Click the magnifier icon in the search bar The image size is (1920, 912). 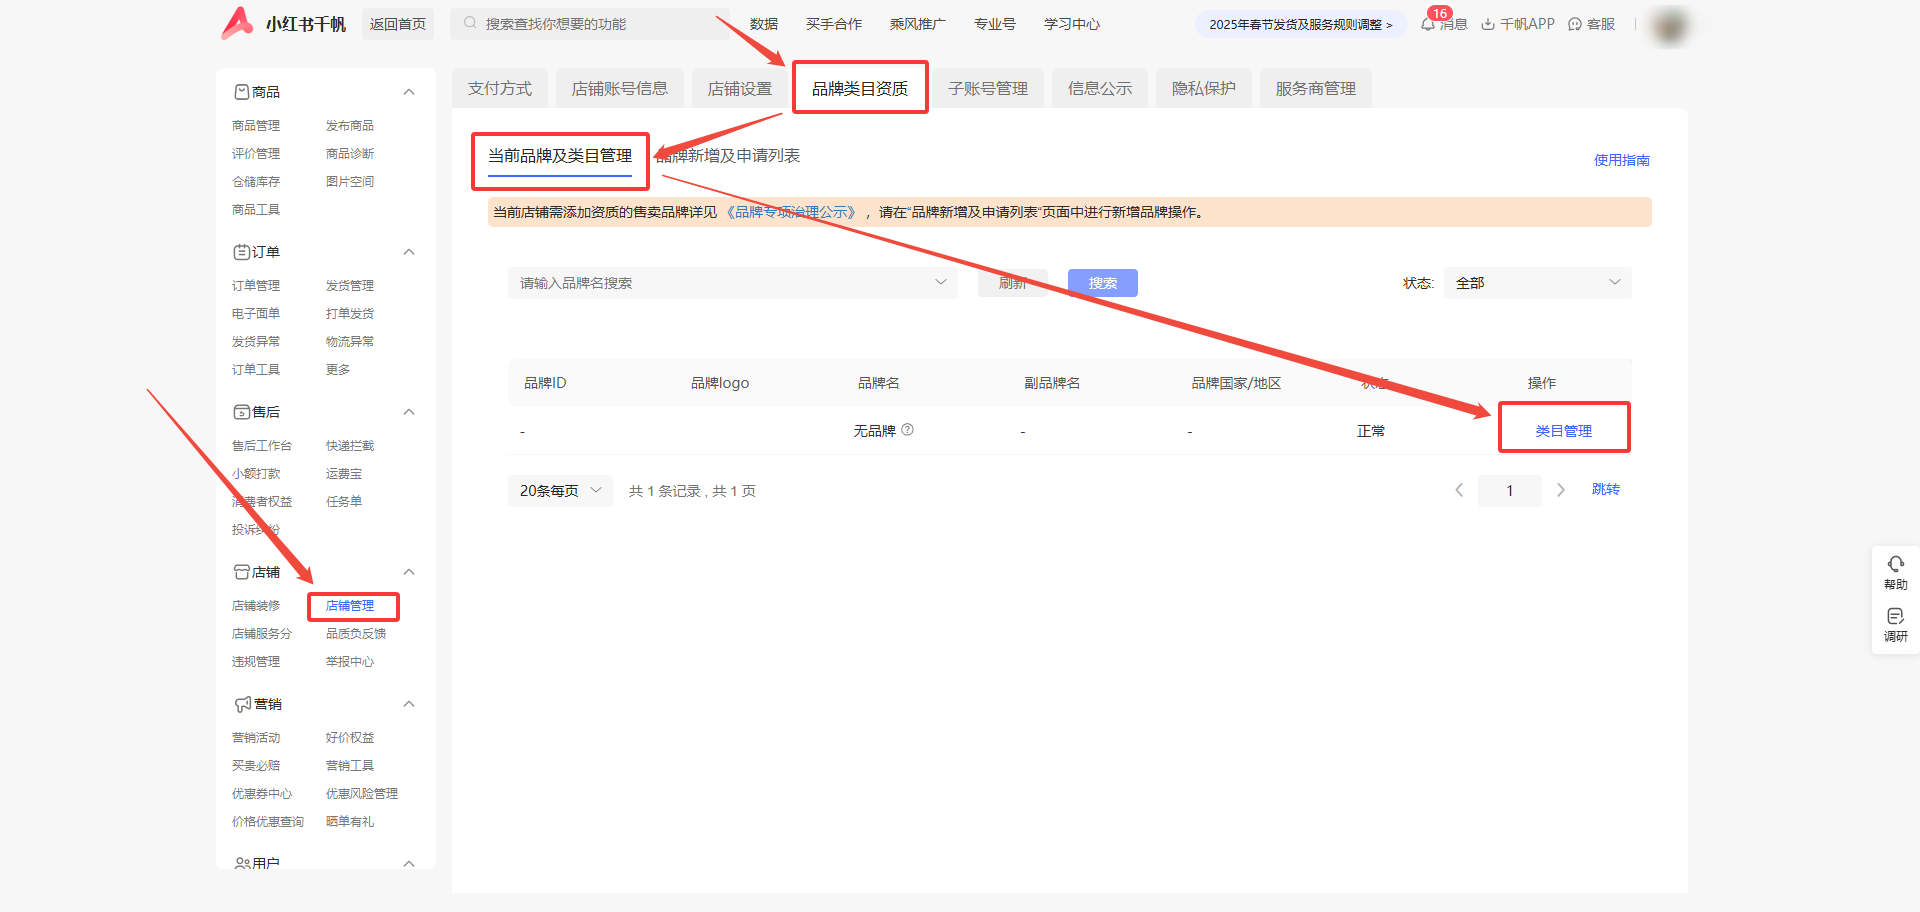tap(470, 23)
